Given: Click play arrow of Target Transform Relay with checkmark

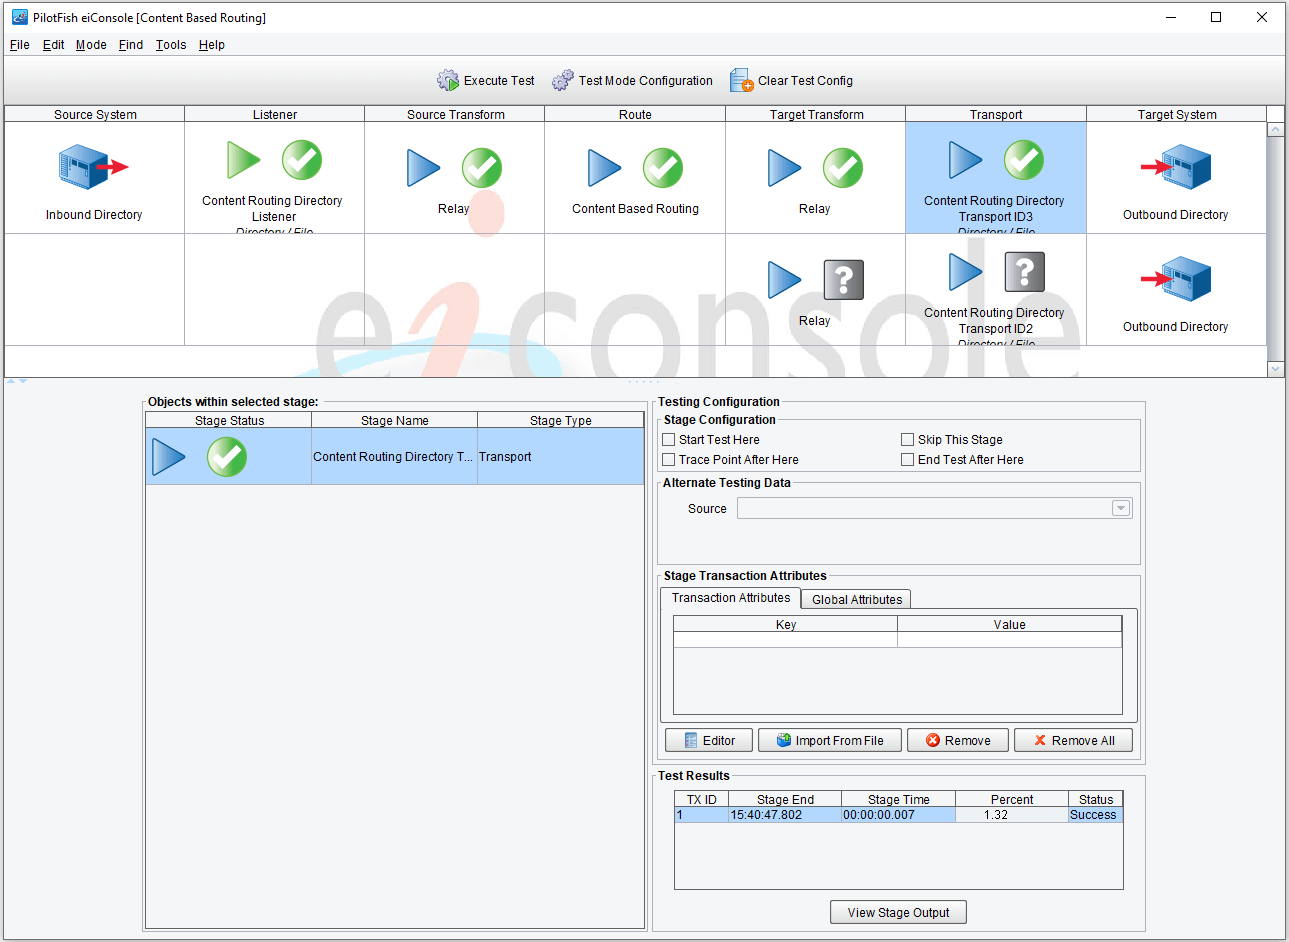Looking at the screenshot, I should click(x=784, y=168).
